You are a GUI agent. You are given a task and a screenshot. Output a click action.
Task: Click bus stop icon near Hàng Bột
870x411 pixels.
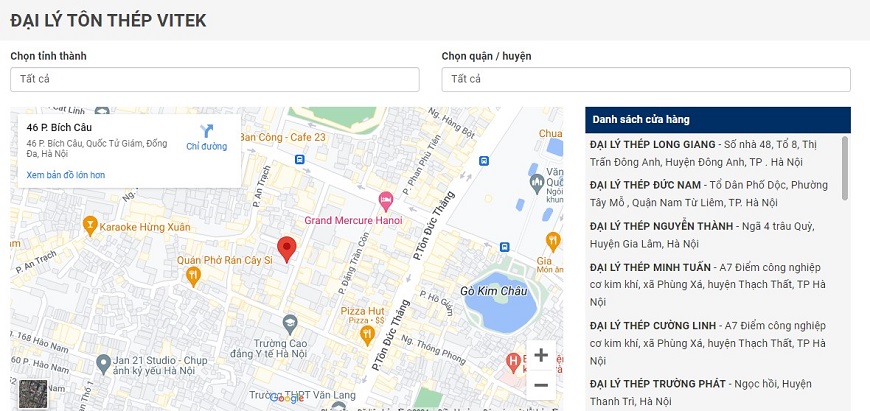(484, 161)
